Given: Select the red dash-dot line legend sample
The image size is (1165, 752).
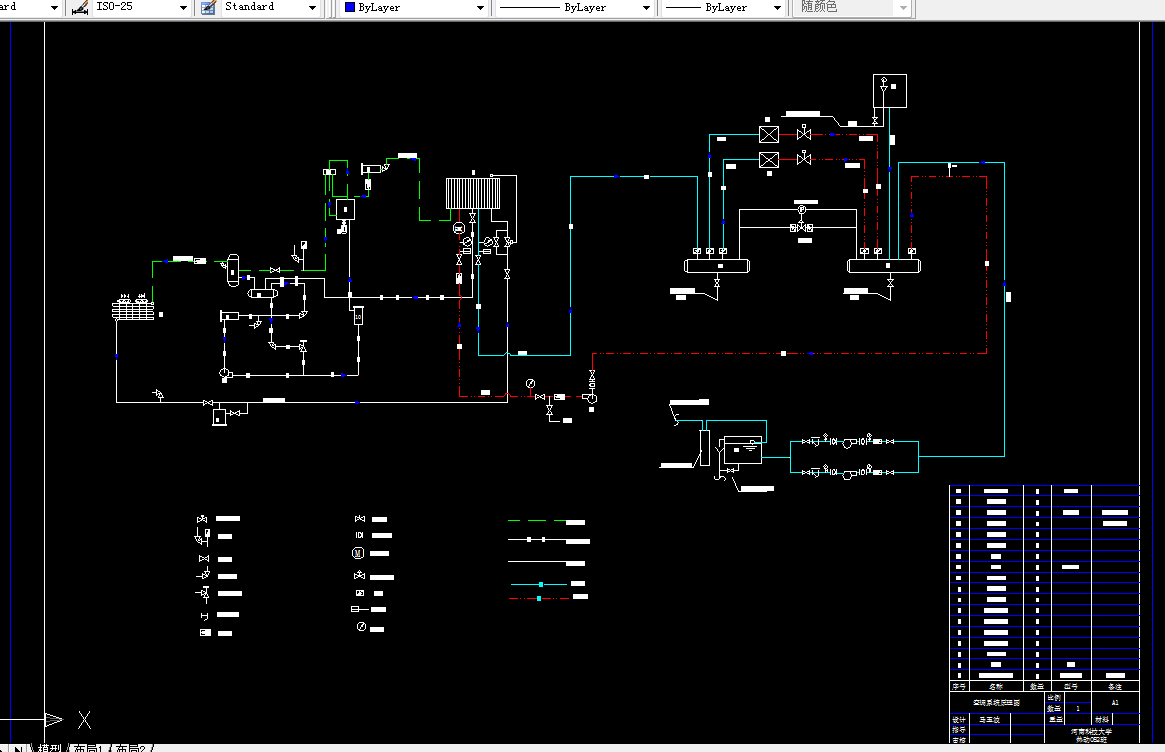Looking at the screenshot, I should [x=539, y=598].
